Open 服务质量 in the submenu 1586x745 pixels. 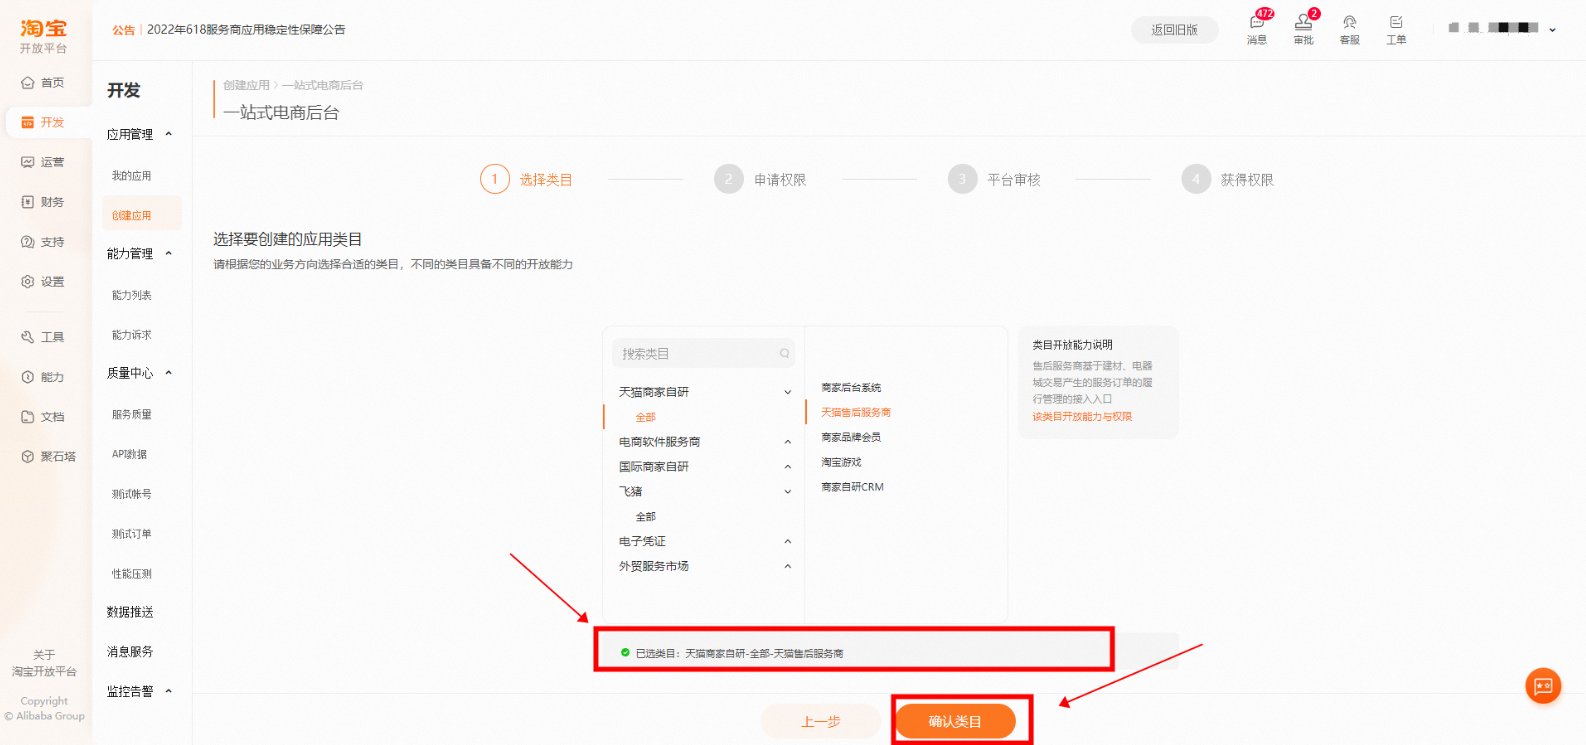132,415
